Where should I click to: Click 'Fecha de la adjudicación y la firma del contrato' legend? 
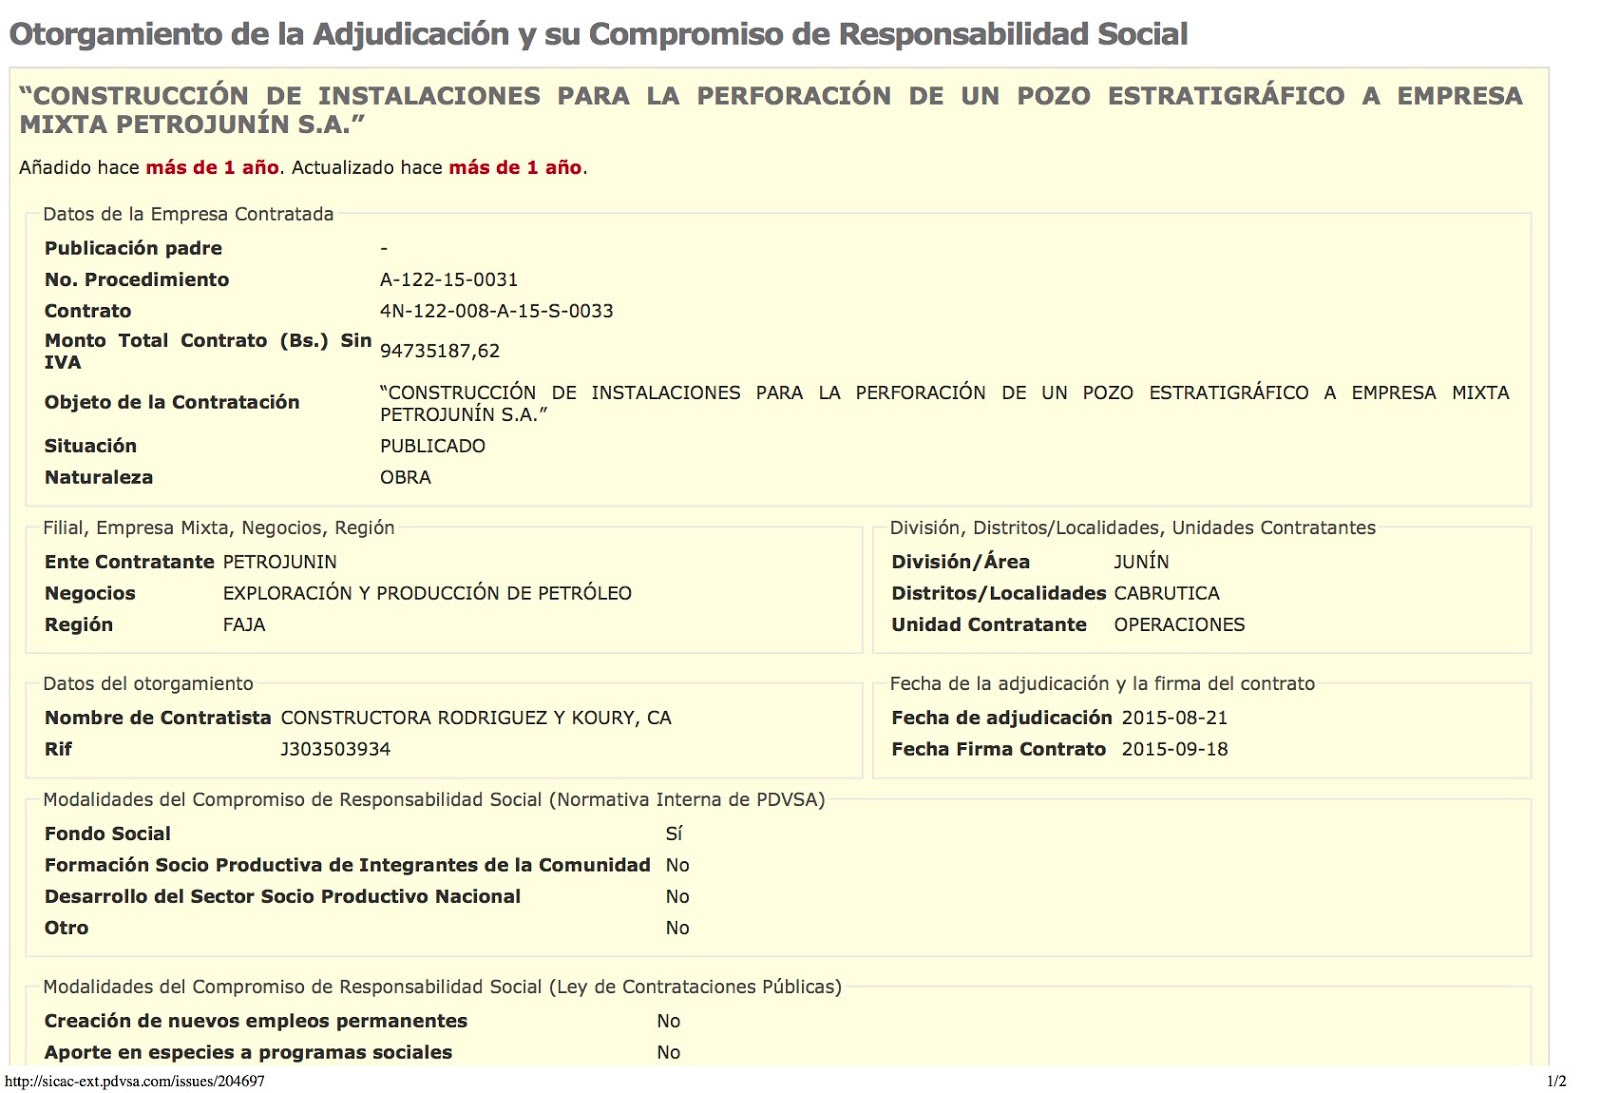click(1102, 684)
